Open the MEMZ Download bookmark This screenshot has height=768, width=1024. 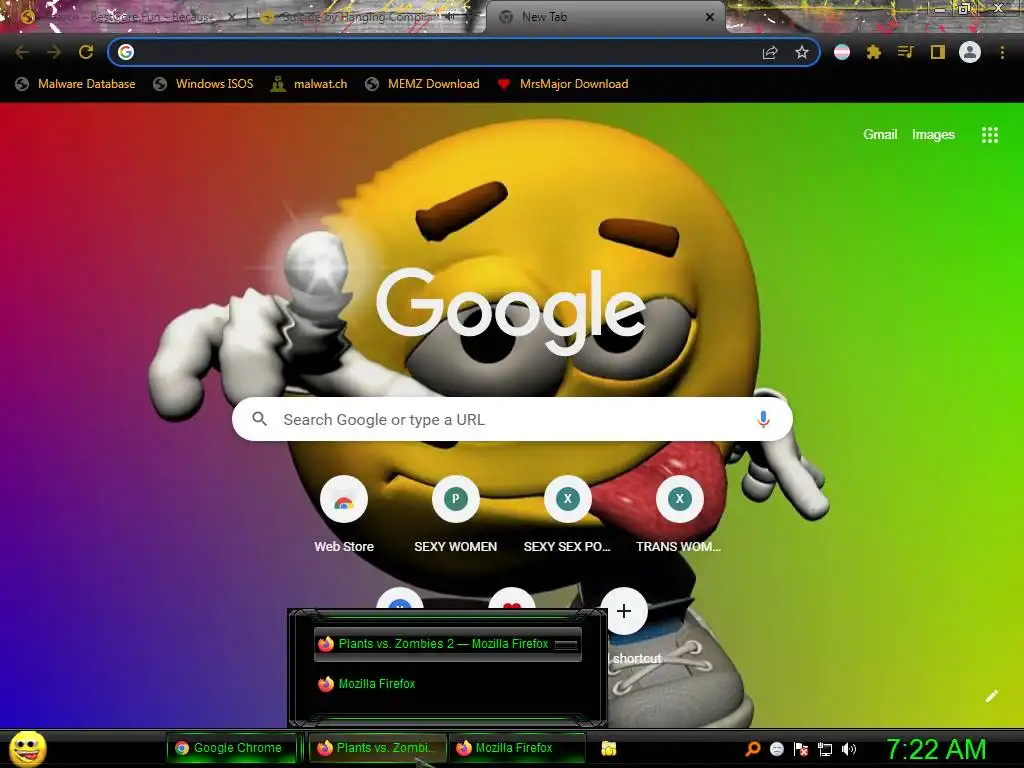click(423, 84)
